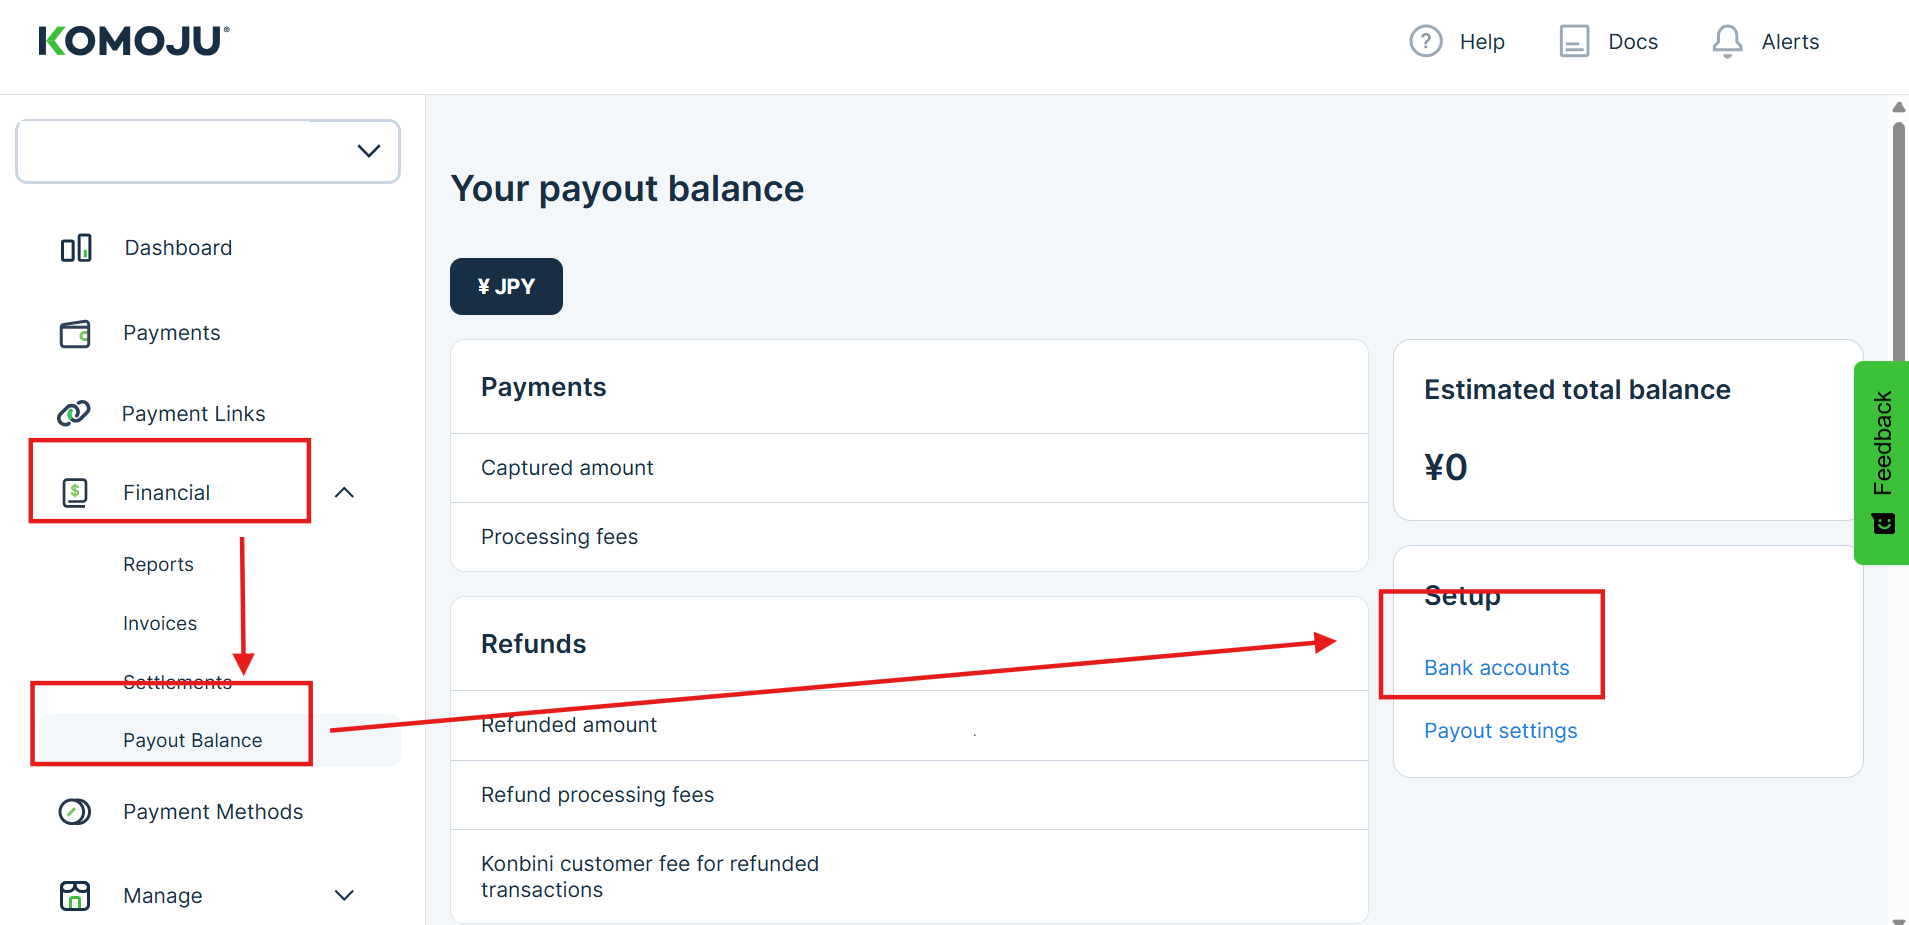This screenshot has width=1909, height=925.
Task: Click the Payment Methods icon
Action: 75,812
